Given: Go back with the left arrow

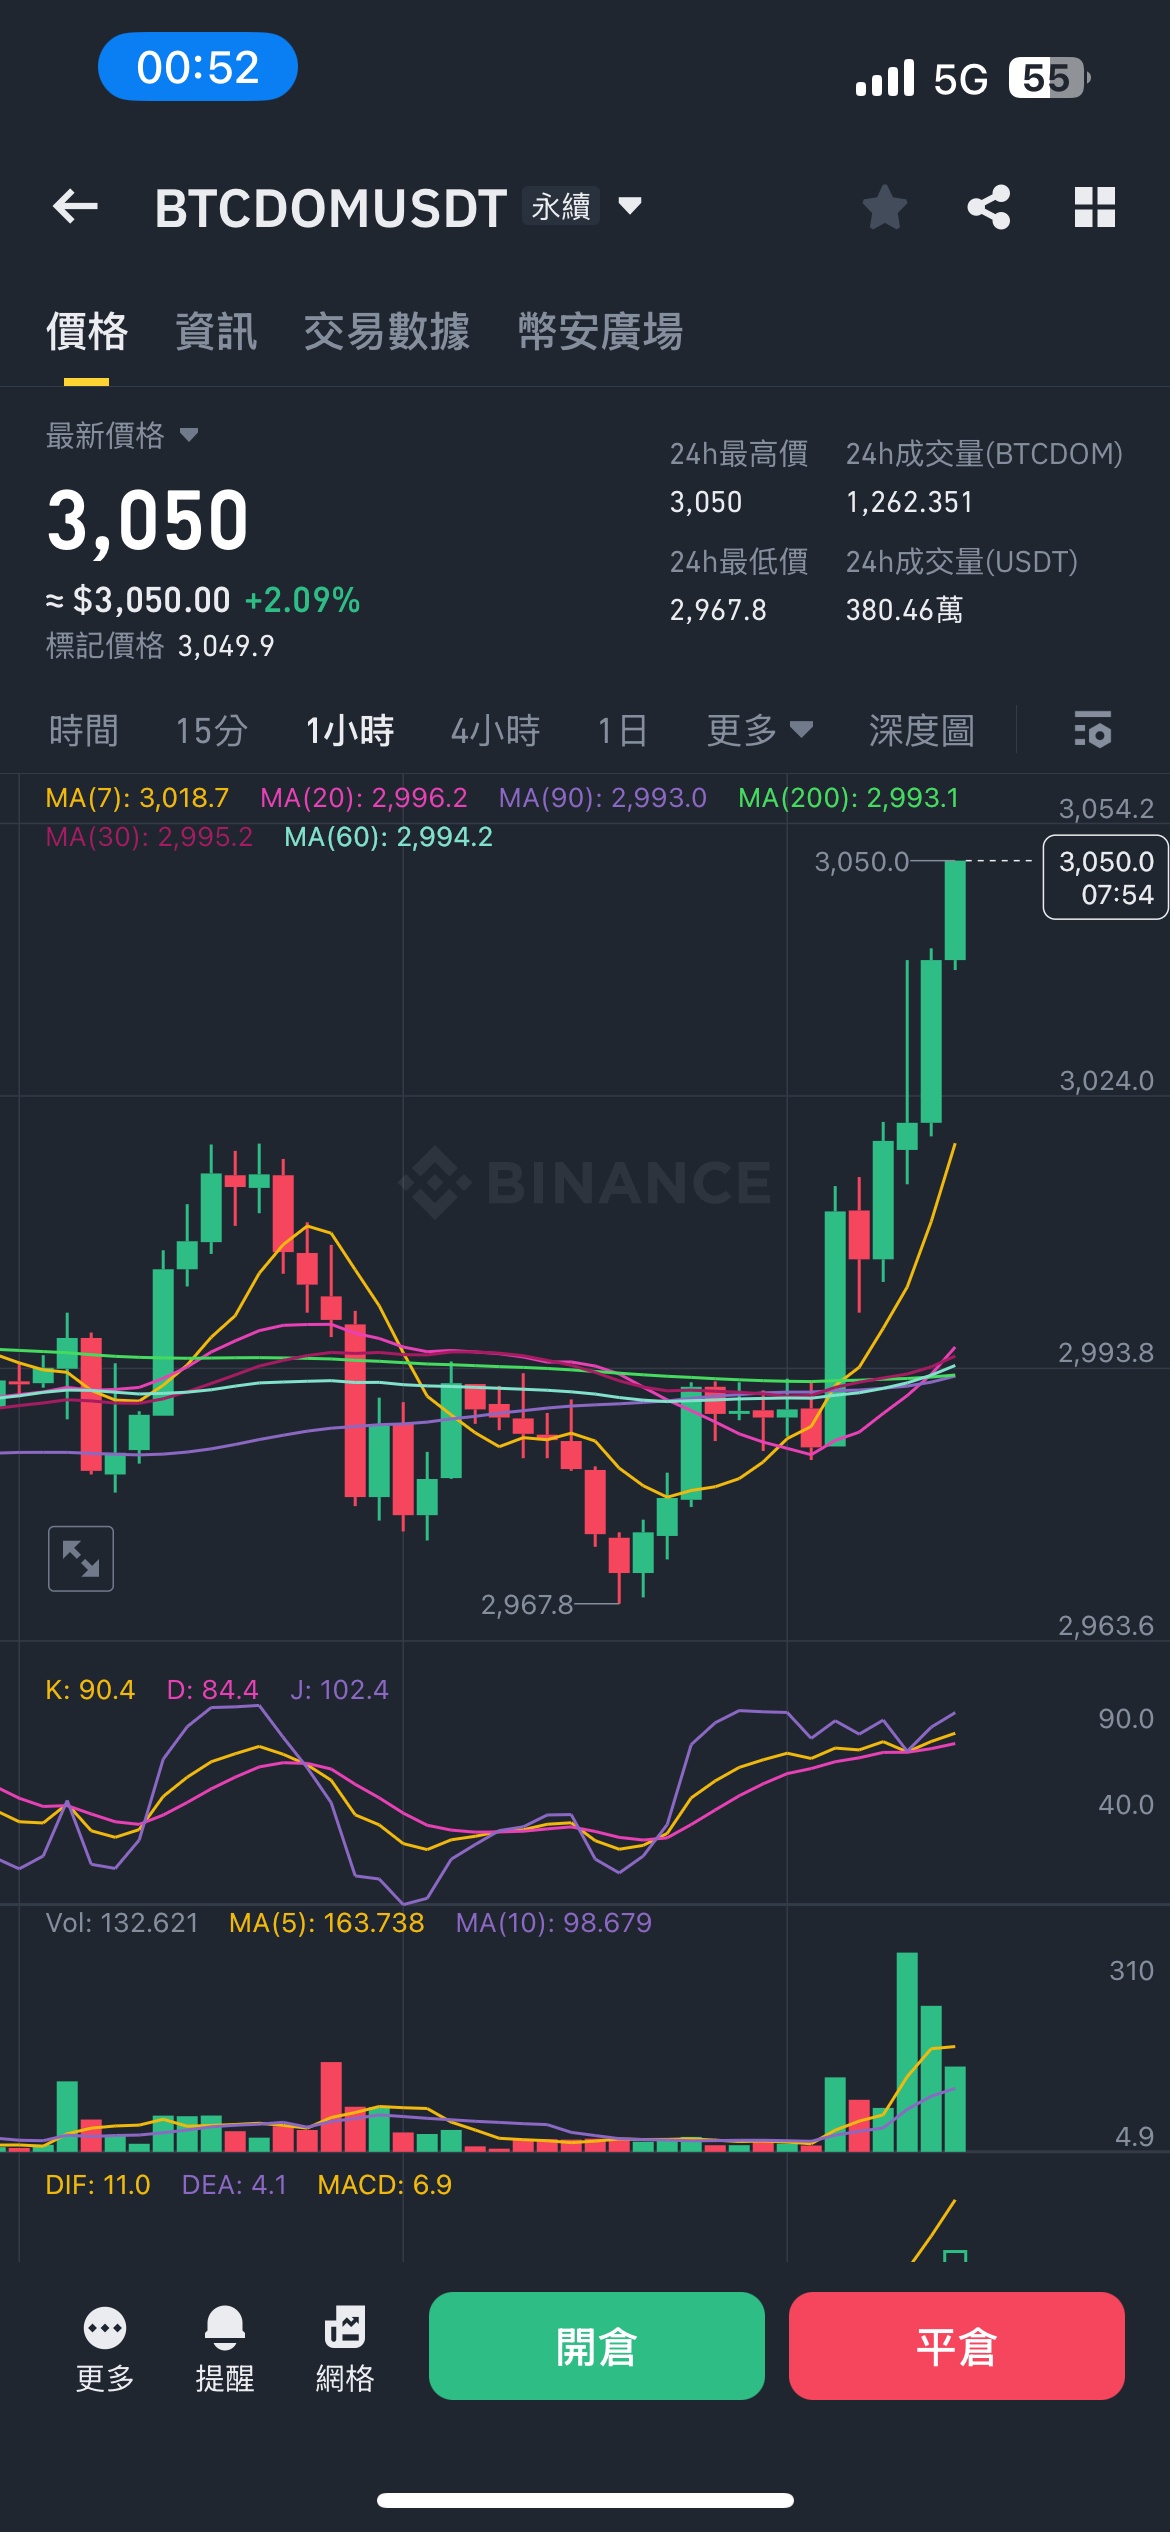Looking at the screenshot, I should [75, 207].
